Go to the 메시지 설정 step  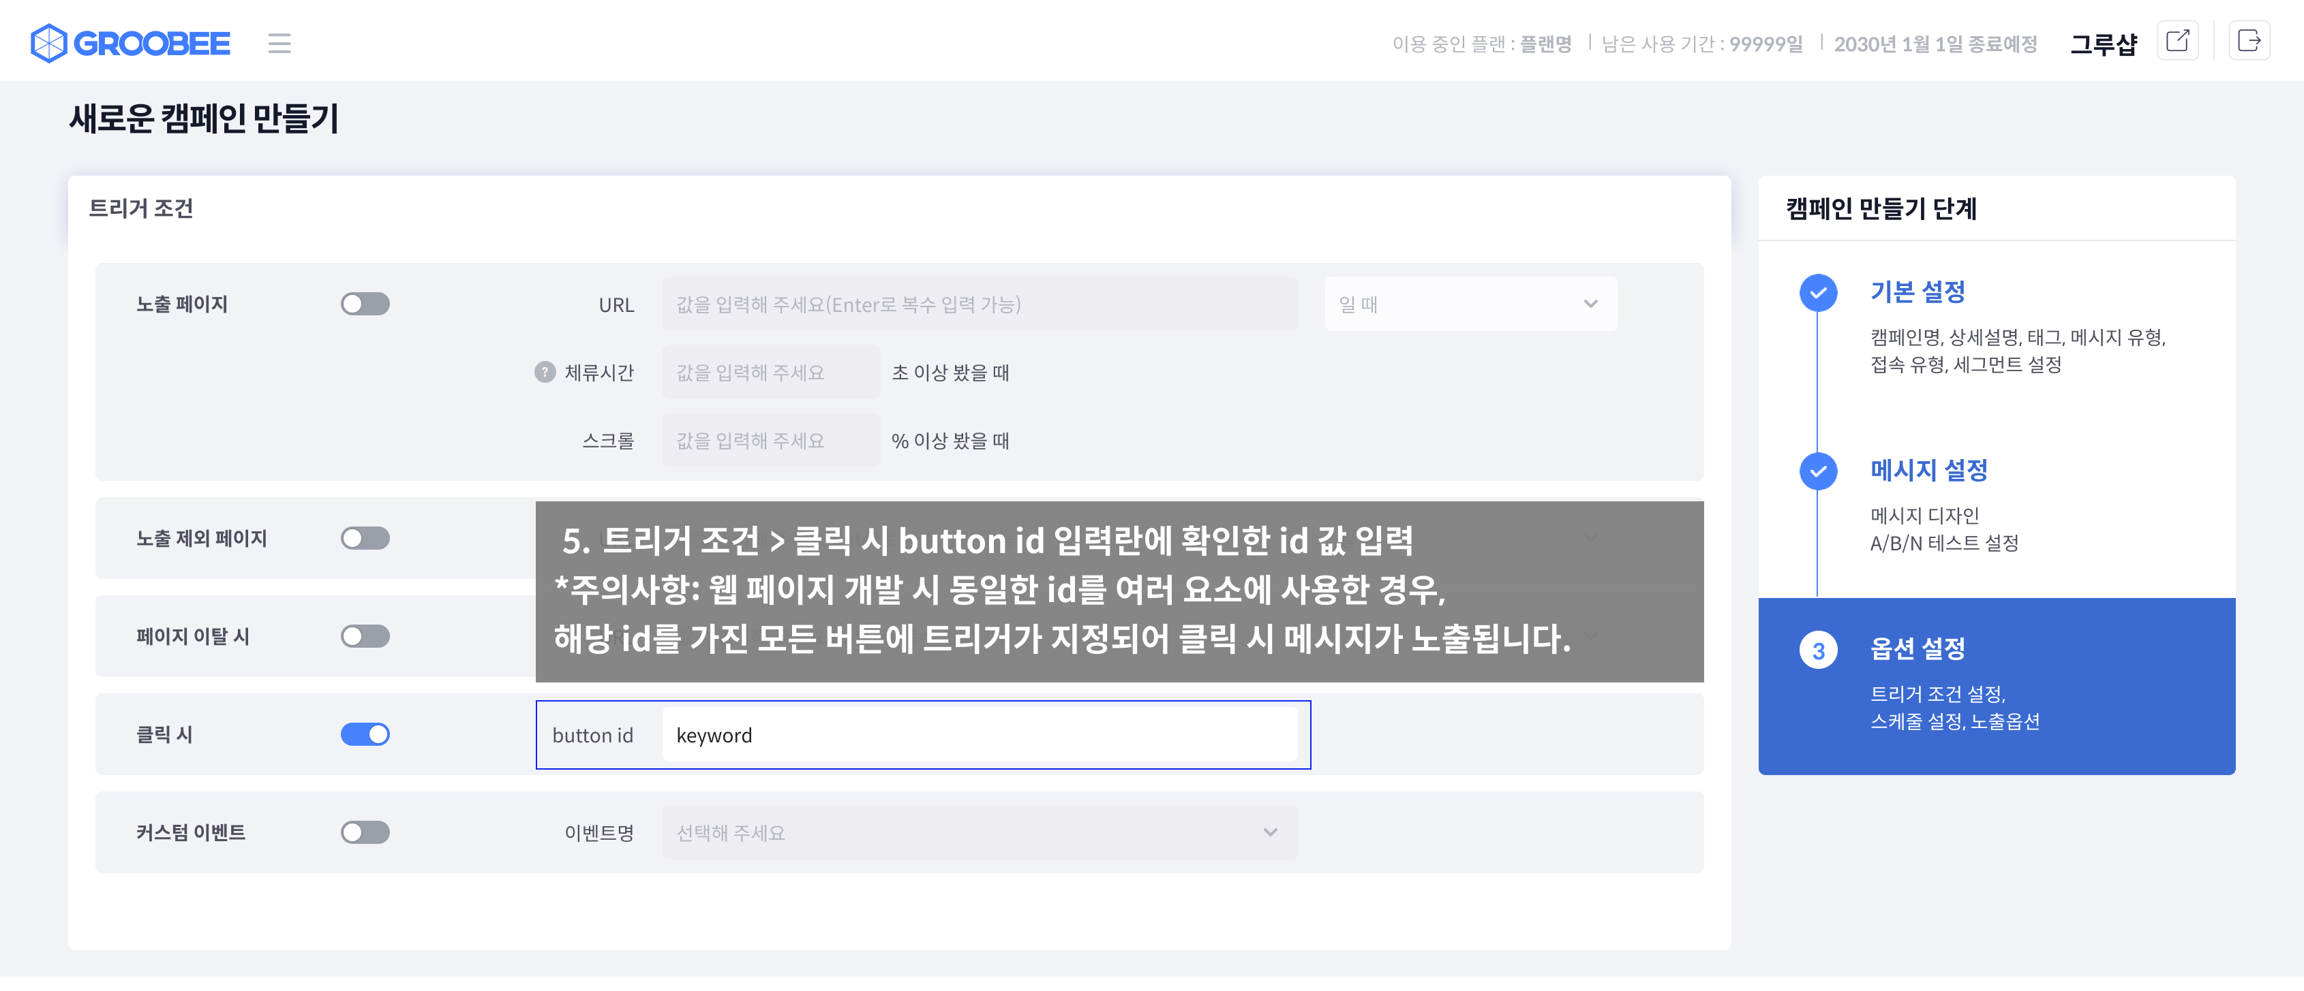1928,470
